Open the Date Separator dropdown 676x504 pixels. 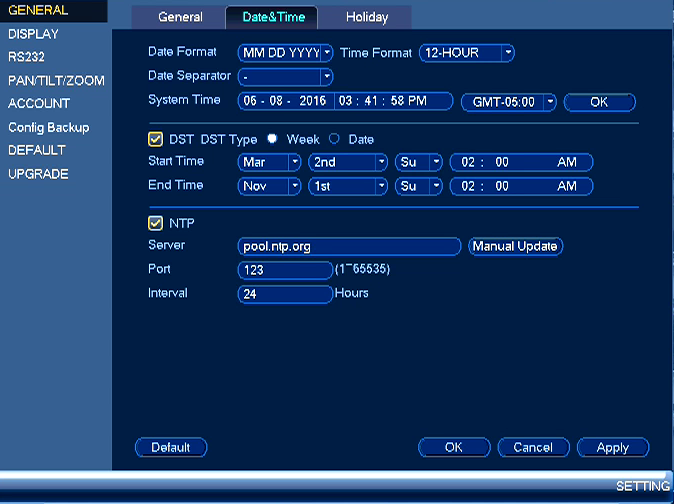(x=285, y=77)
